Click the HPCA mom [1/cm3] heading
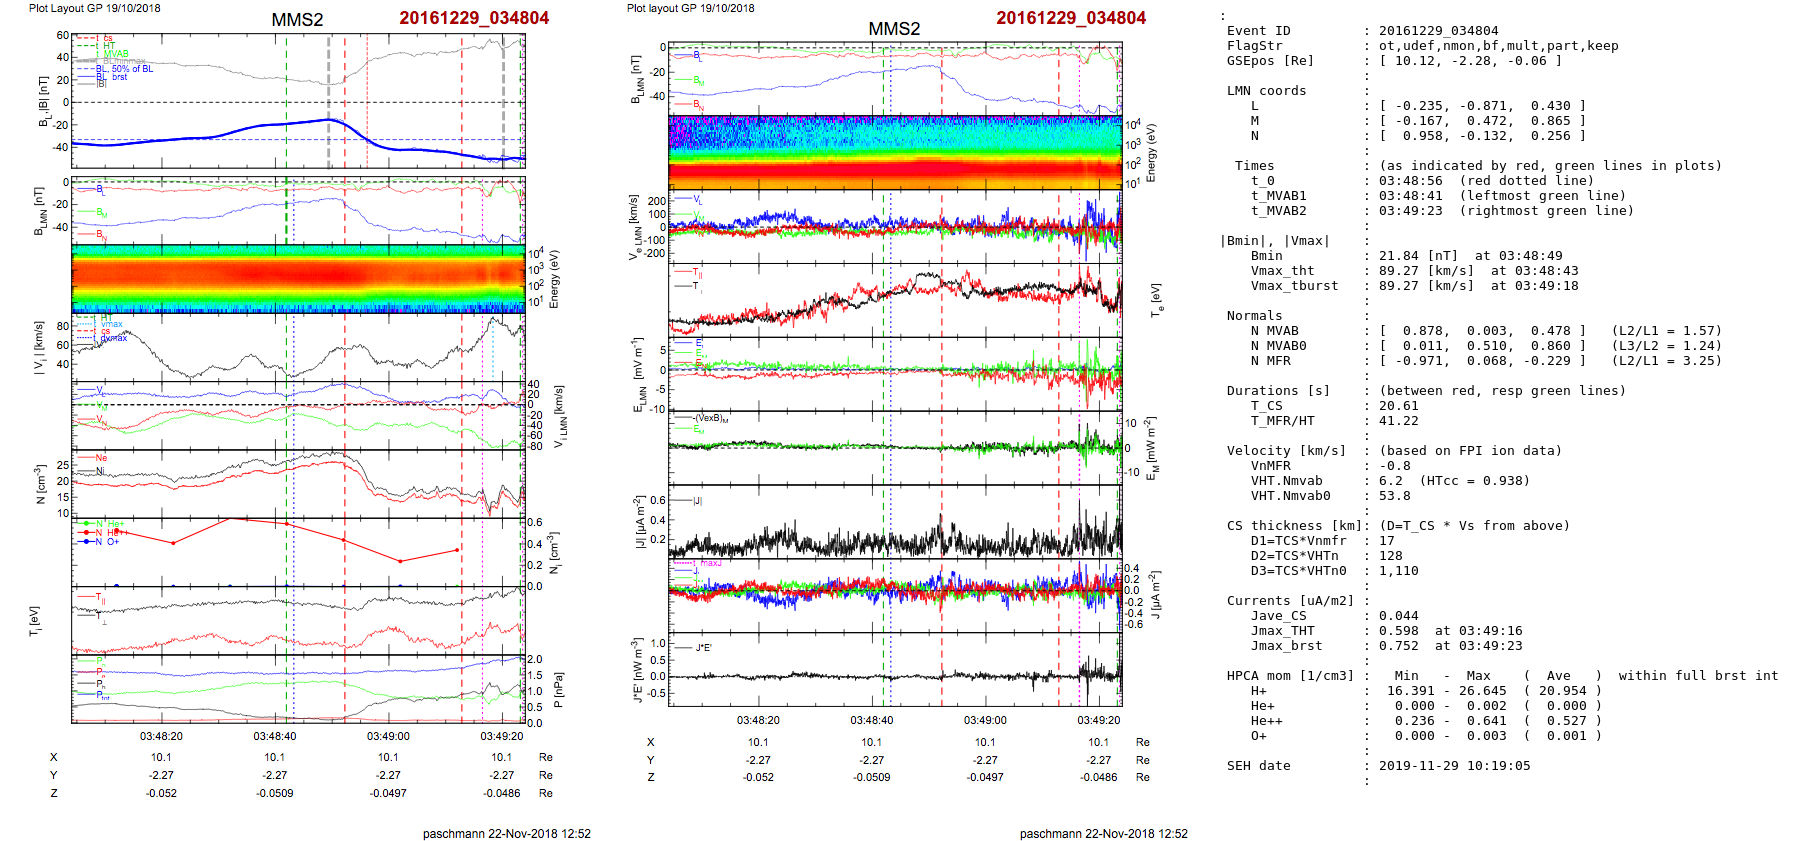1804x841 pixels. 1290,676
